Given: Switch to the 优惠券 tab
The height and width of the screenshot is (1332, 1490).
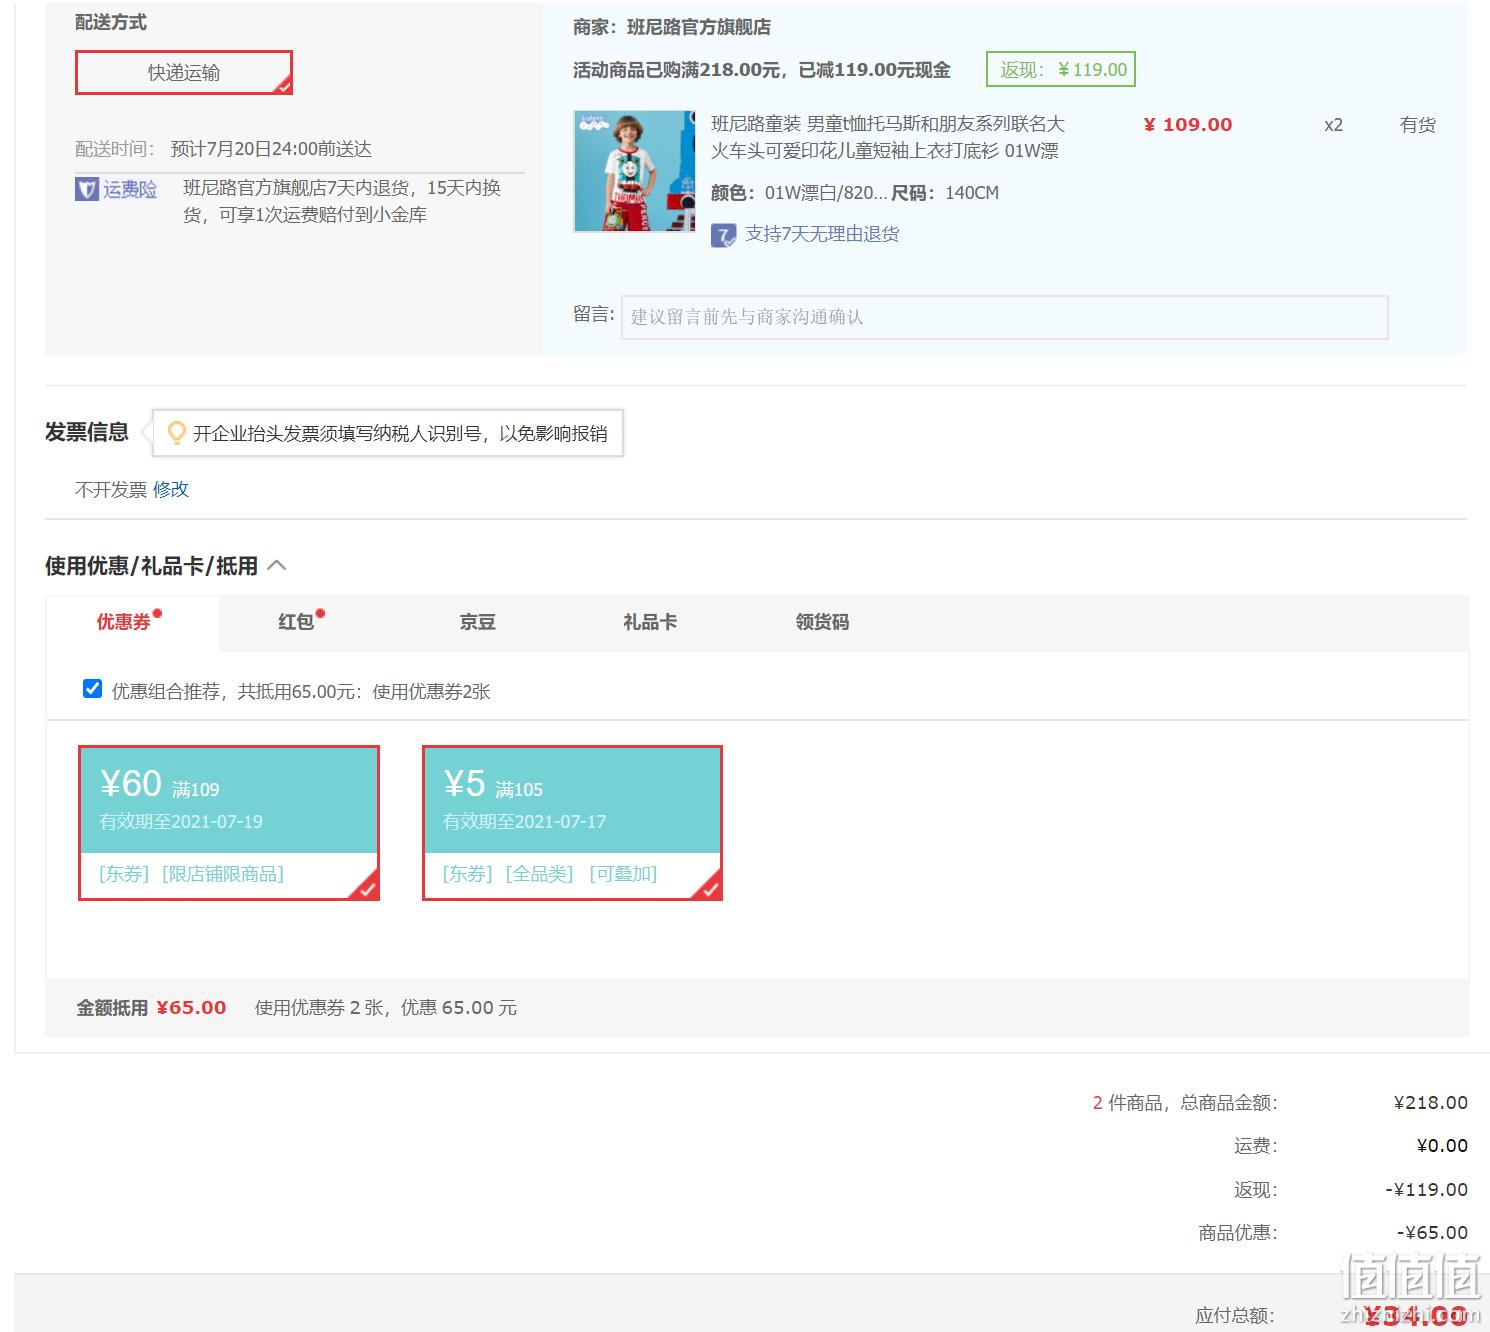Looking at the screenshot, I should point(131,622).
